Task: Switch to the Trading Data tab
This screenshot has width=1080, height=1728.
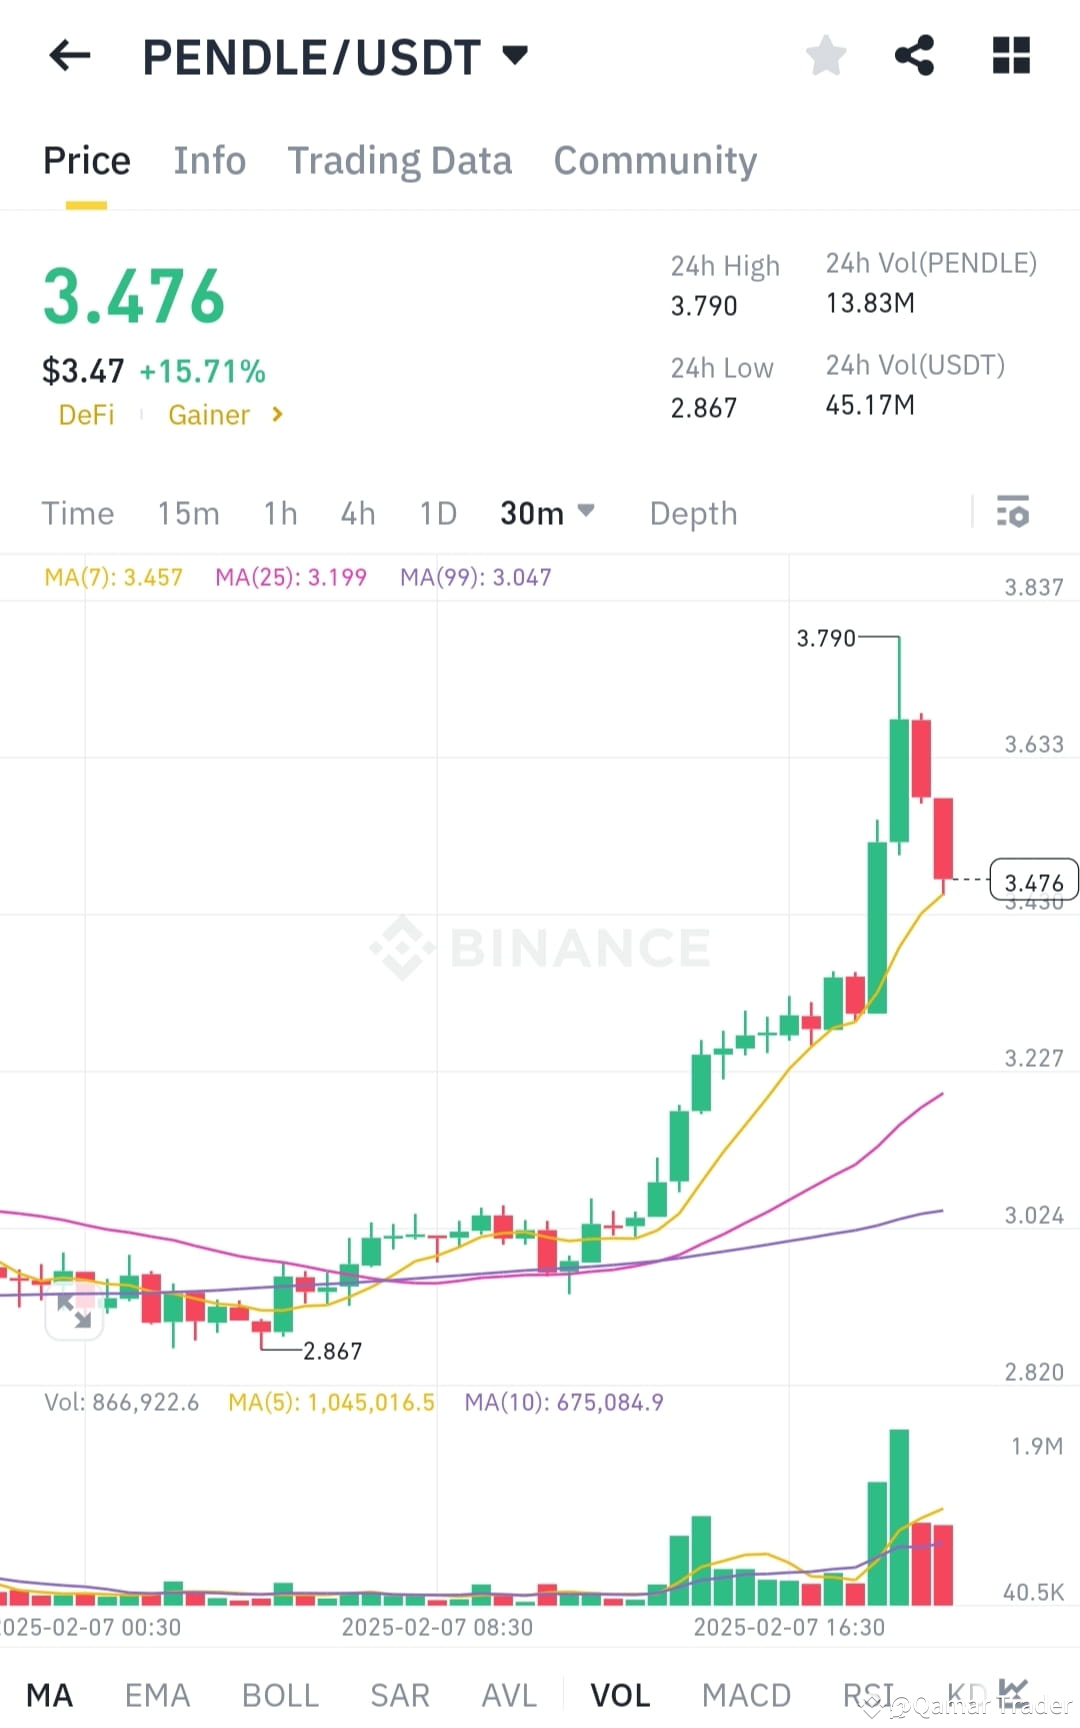Action: point(400,160)
